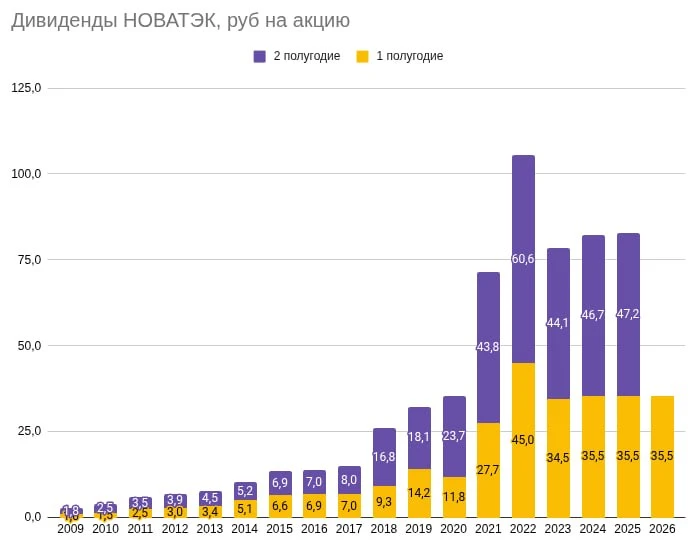The image size is (696, 551).
Task: Click the '60,6' value in the 2022 bar
Action: pyautogui.click(x=523, y=258)
